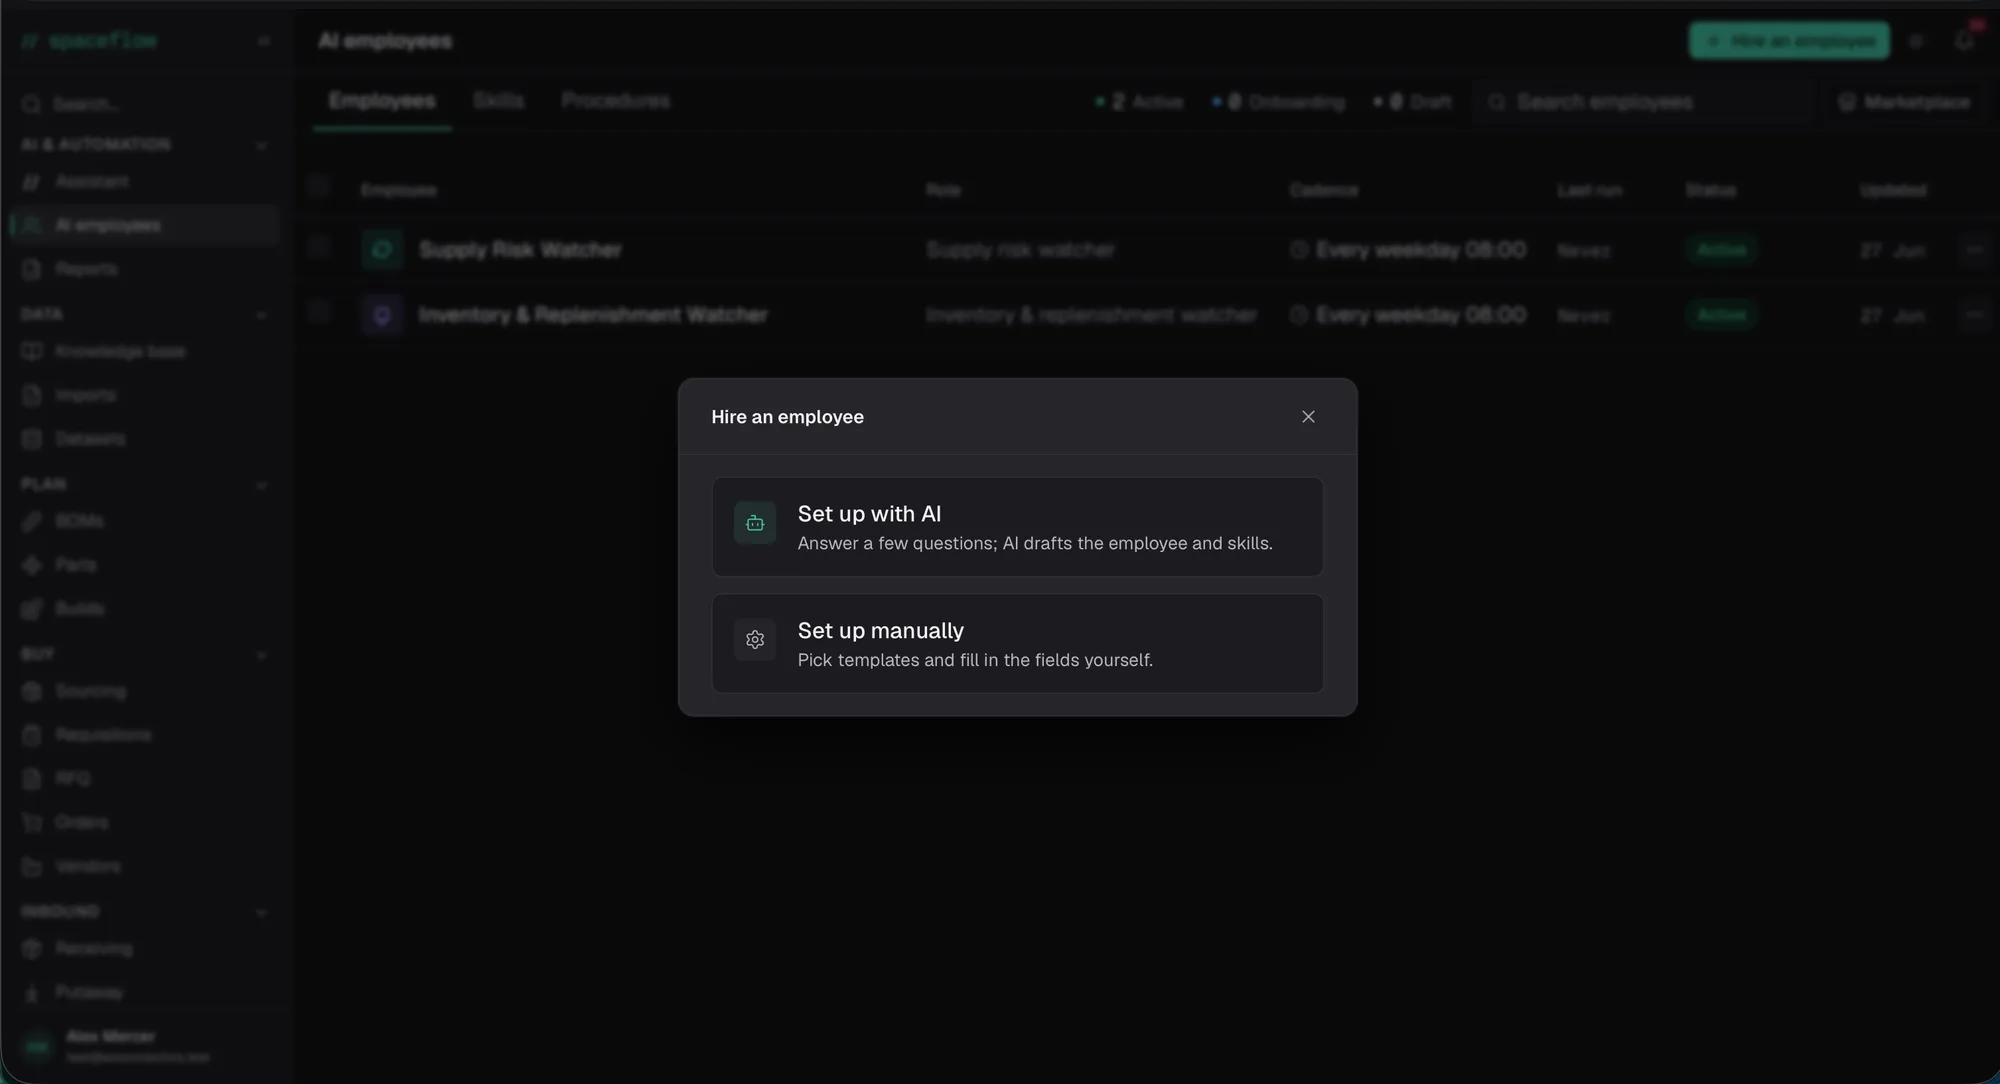
Task: Choose the Set up with AI option
Action: point(1017,527)
